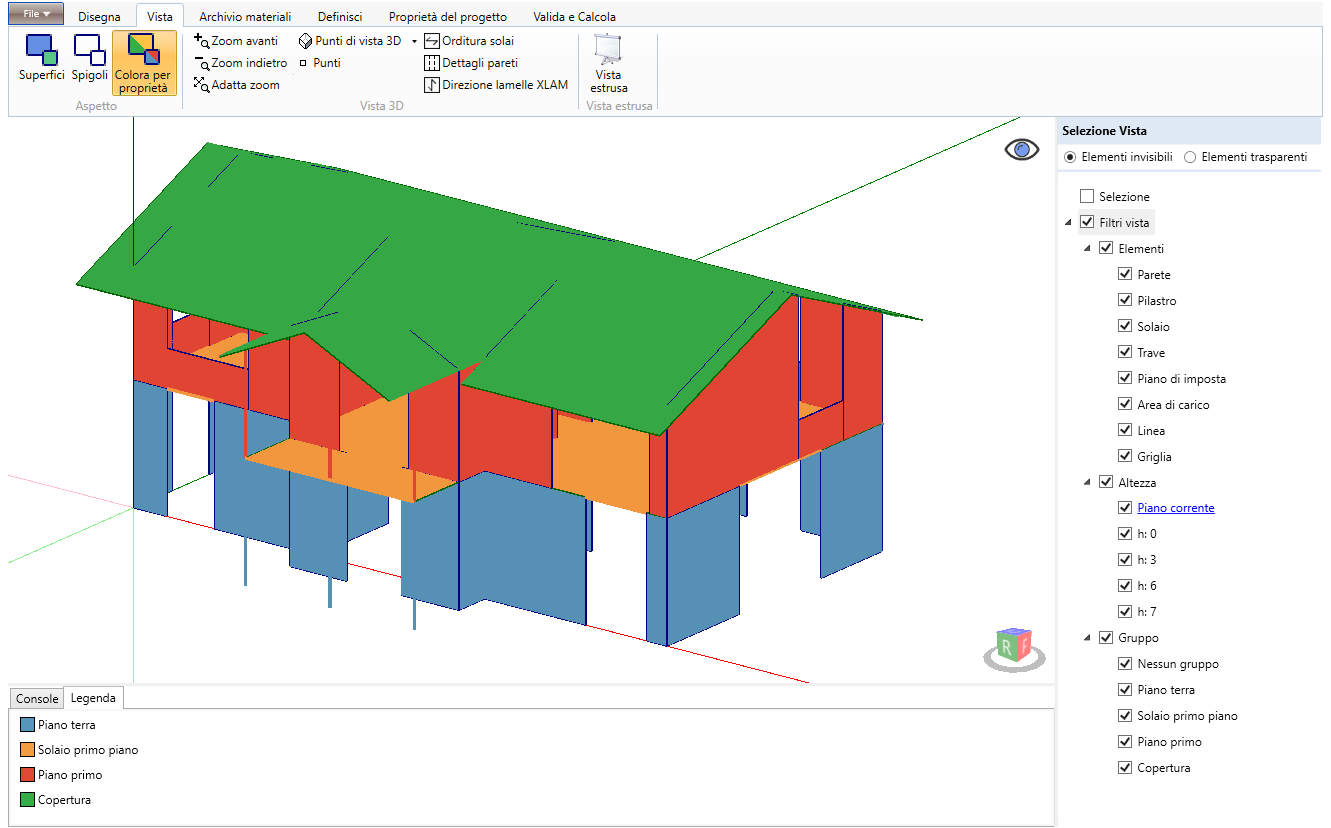The height and width of the screenshot is (828, 1331).
Task: Click Zoom indietro tool
Action: 240,63
